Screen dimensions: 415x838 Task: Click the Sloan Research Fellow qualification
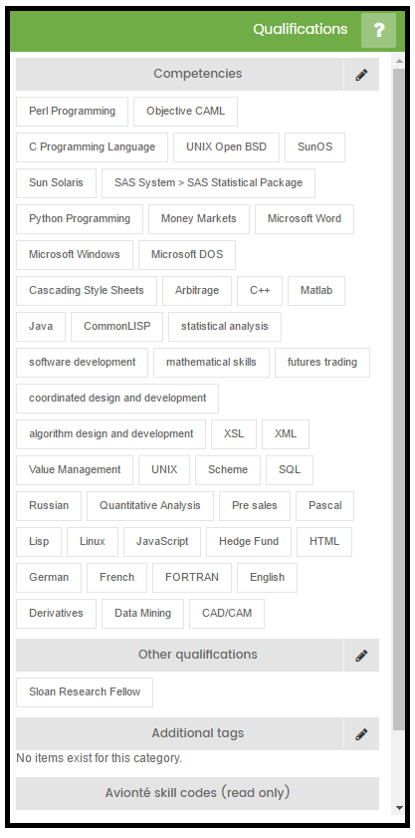coord(84,692)
